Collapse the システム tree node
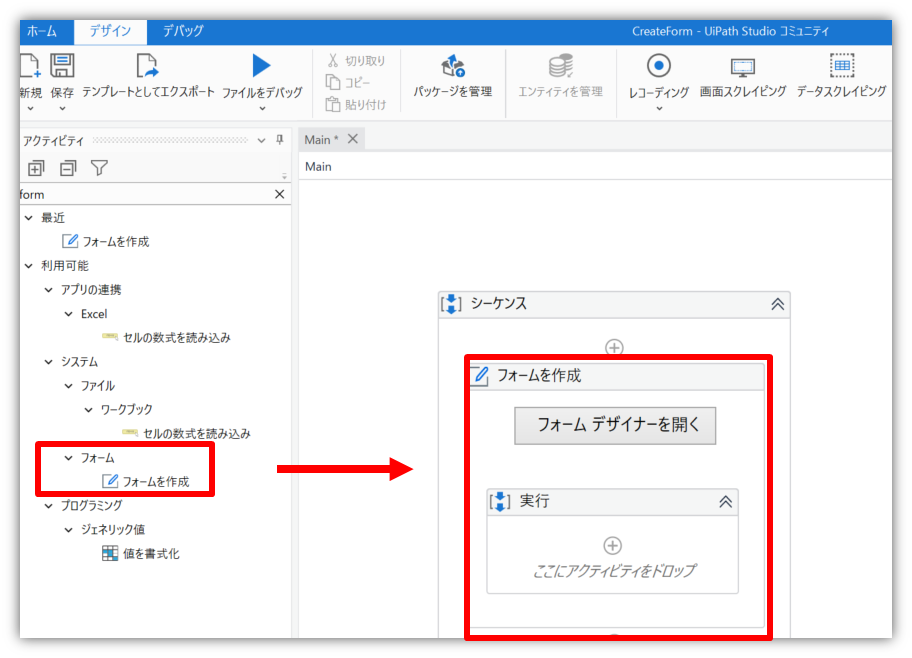Screen dimensions: 912x658 pyautogui.click(x=49, y=362)
